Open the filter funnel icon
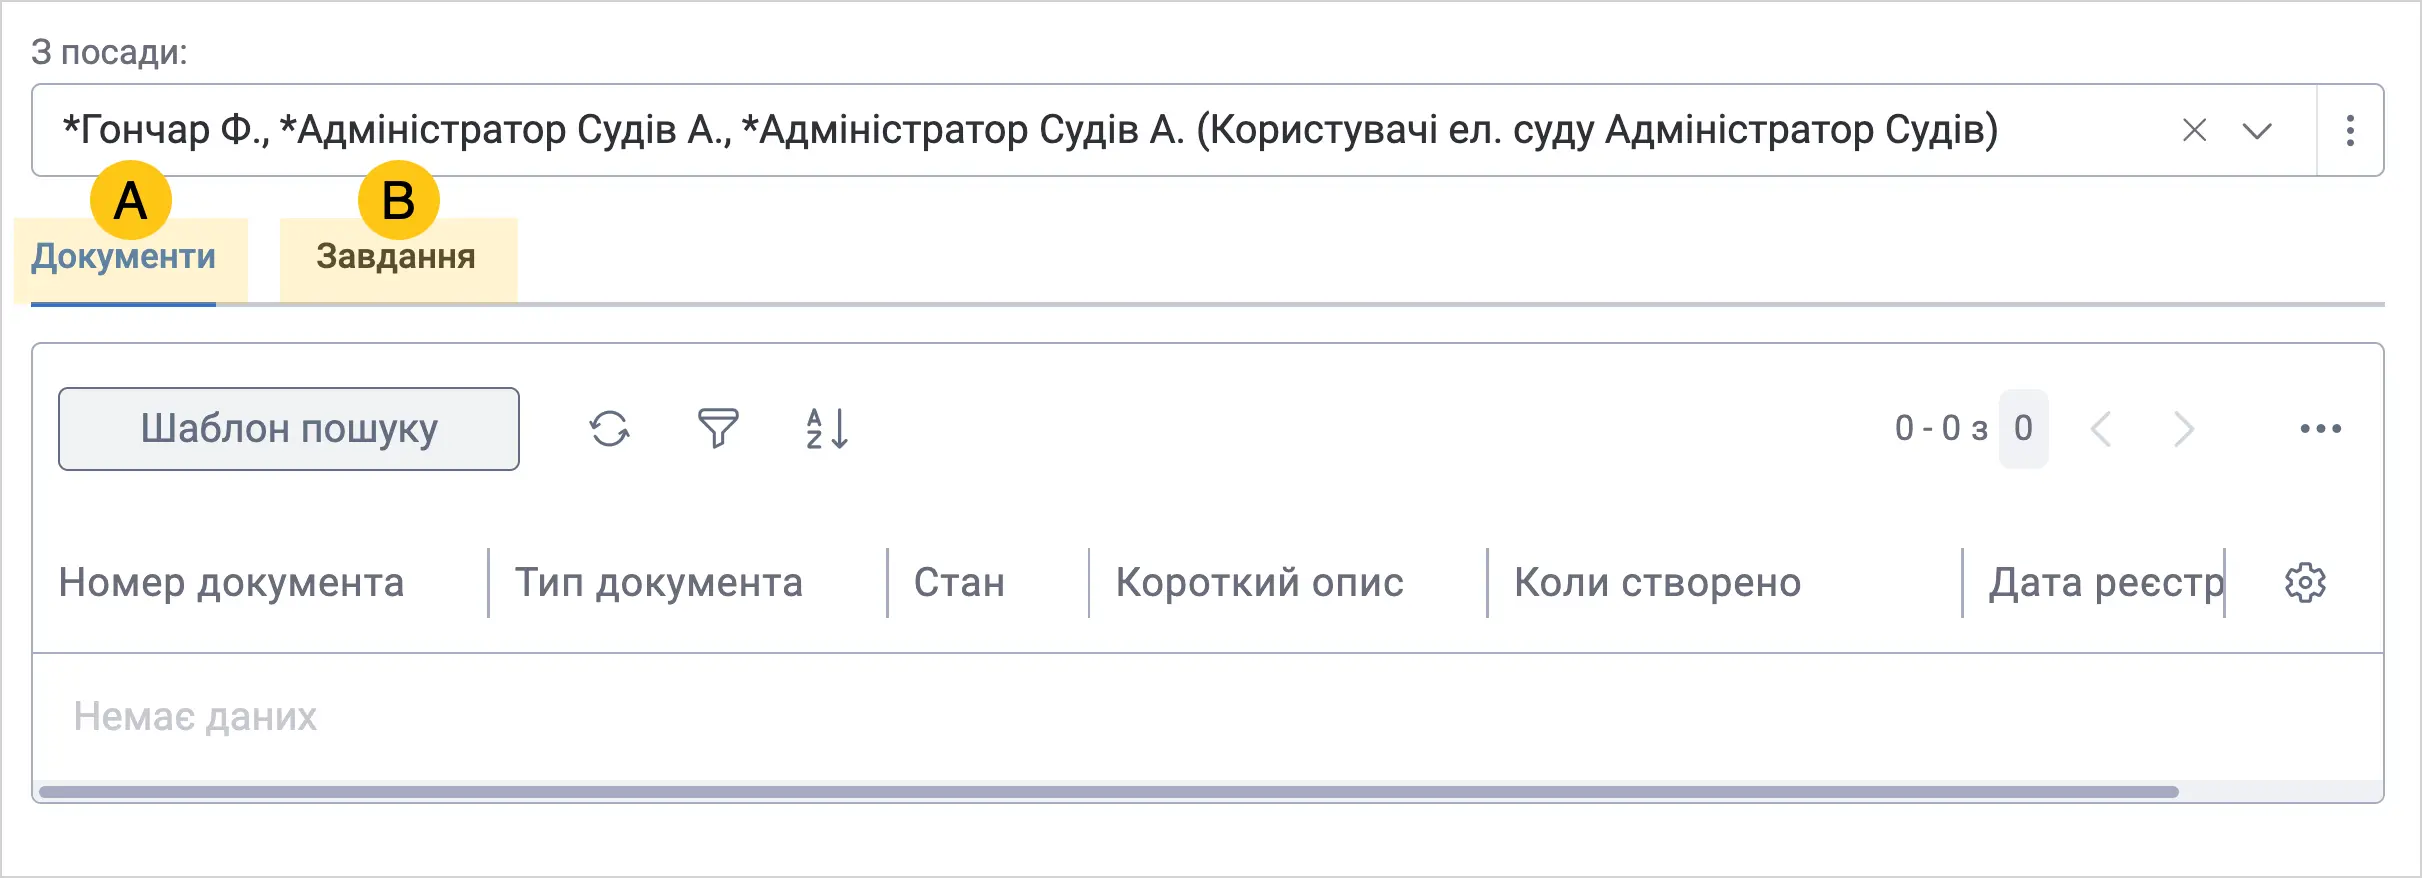The image size is (2422, 878). 717,429
